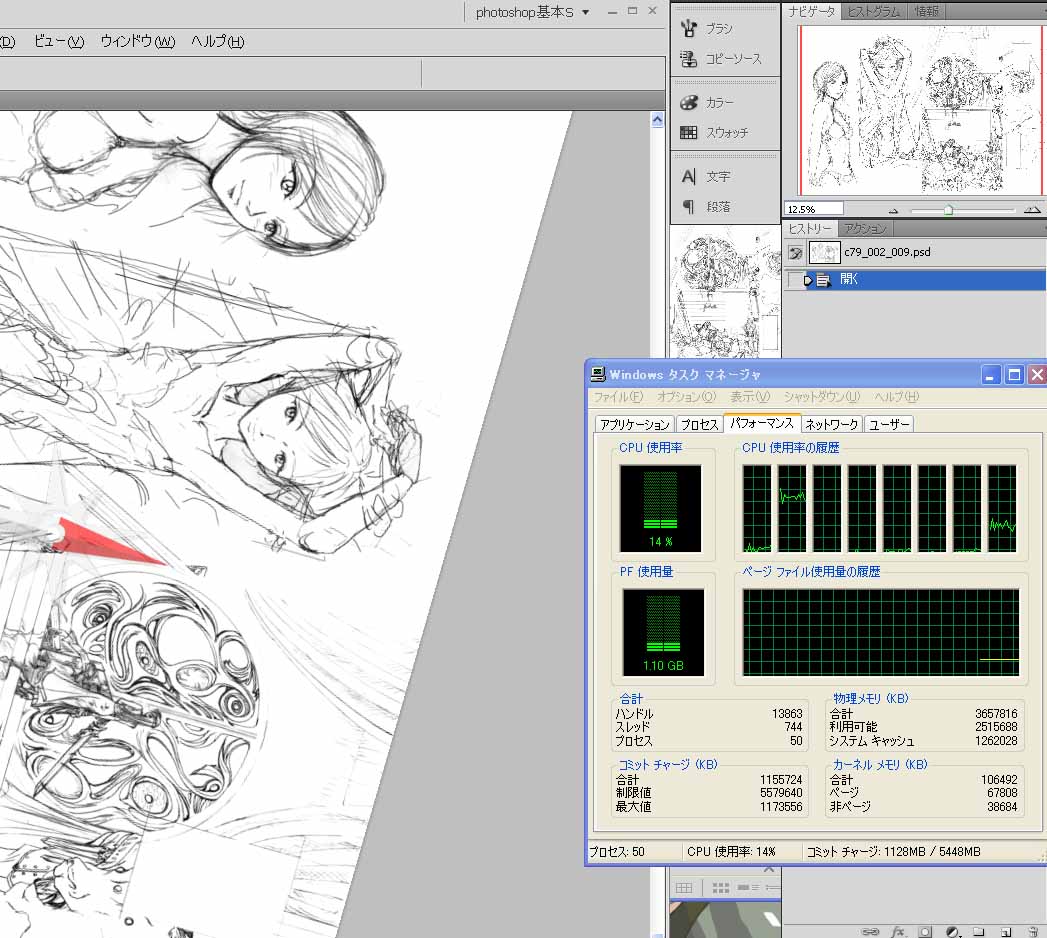Switch to the アプリケーション tab
The image size is (1047, 938).
point(634,425)
